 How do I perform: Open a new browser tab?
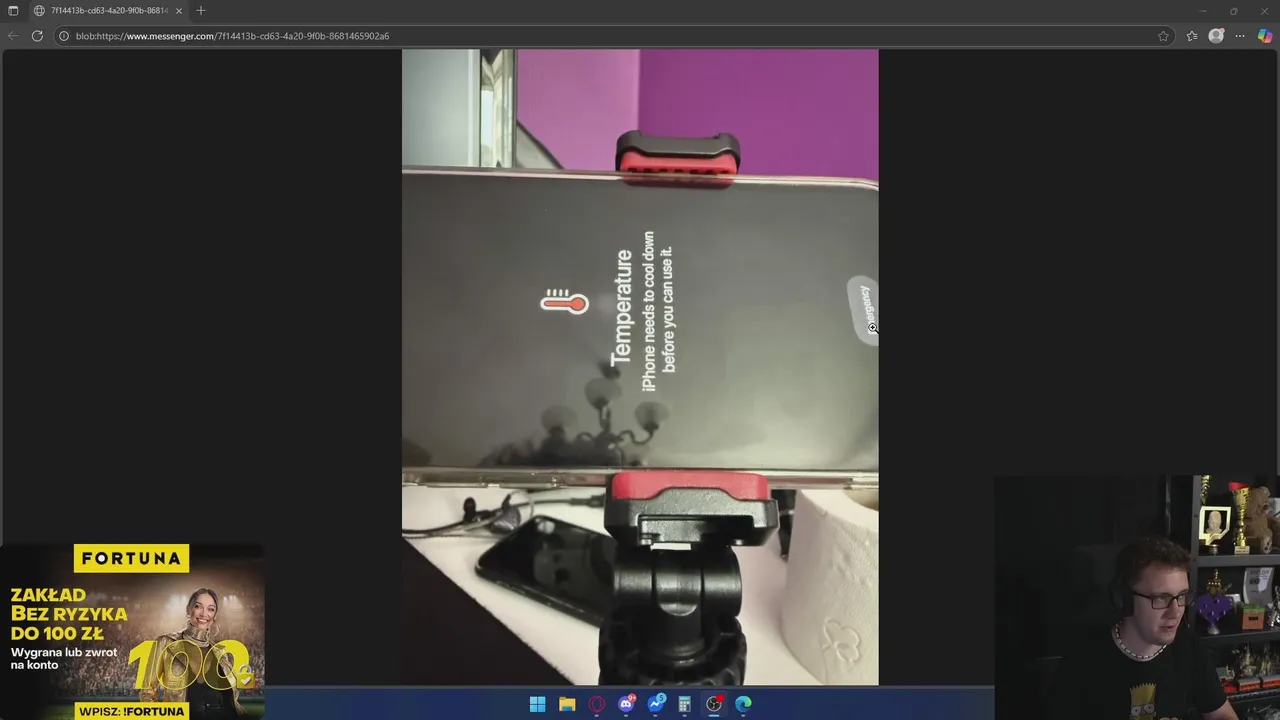click(x=201, y=11)
